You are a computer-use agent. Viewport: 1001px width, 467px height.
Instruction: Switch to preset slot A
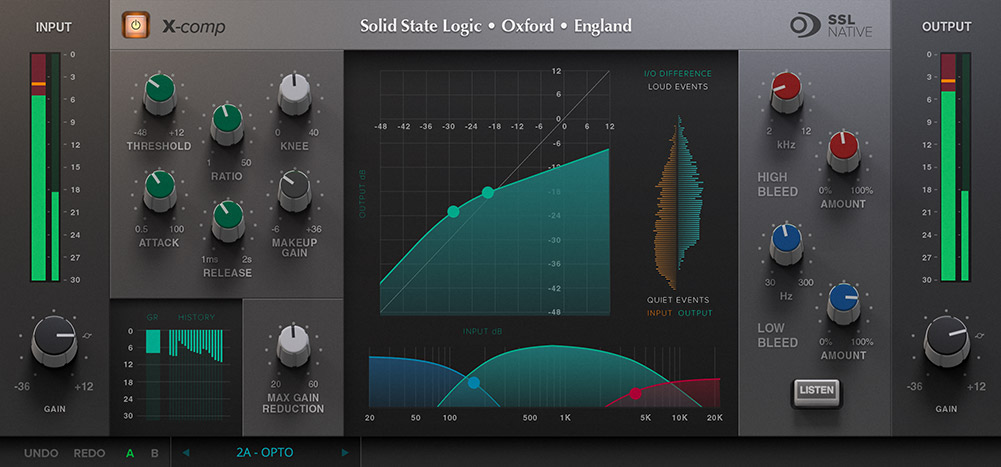[x=130, y=453]
